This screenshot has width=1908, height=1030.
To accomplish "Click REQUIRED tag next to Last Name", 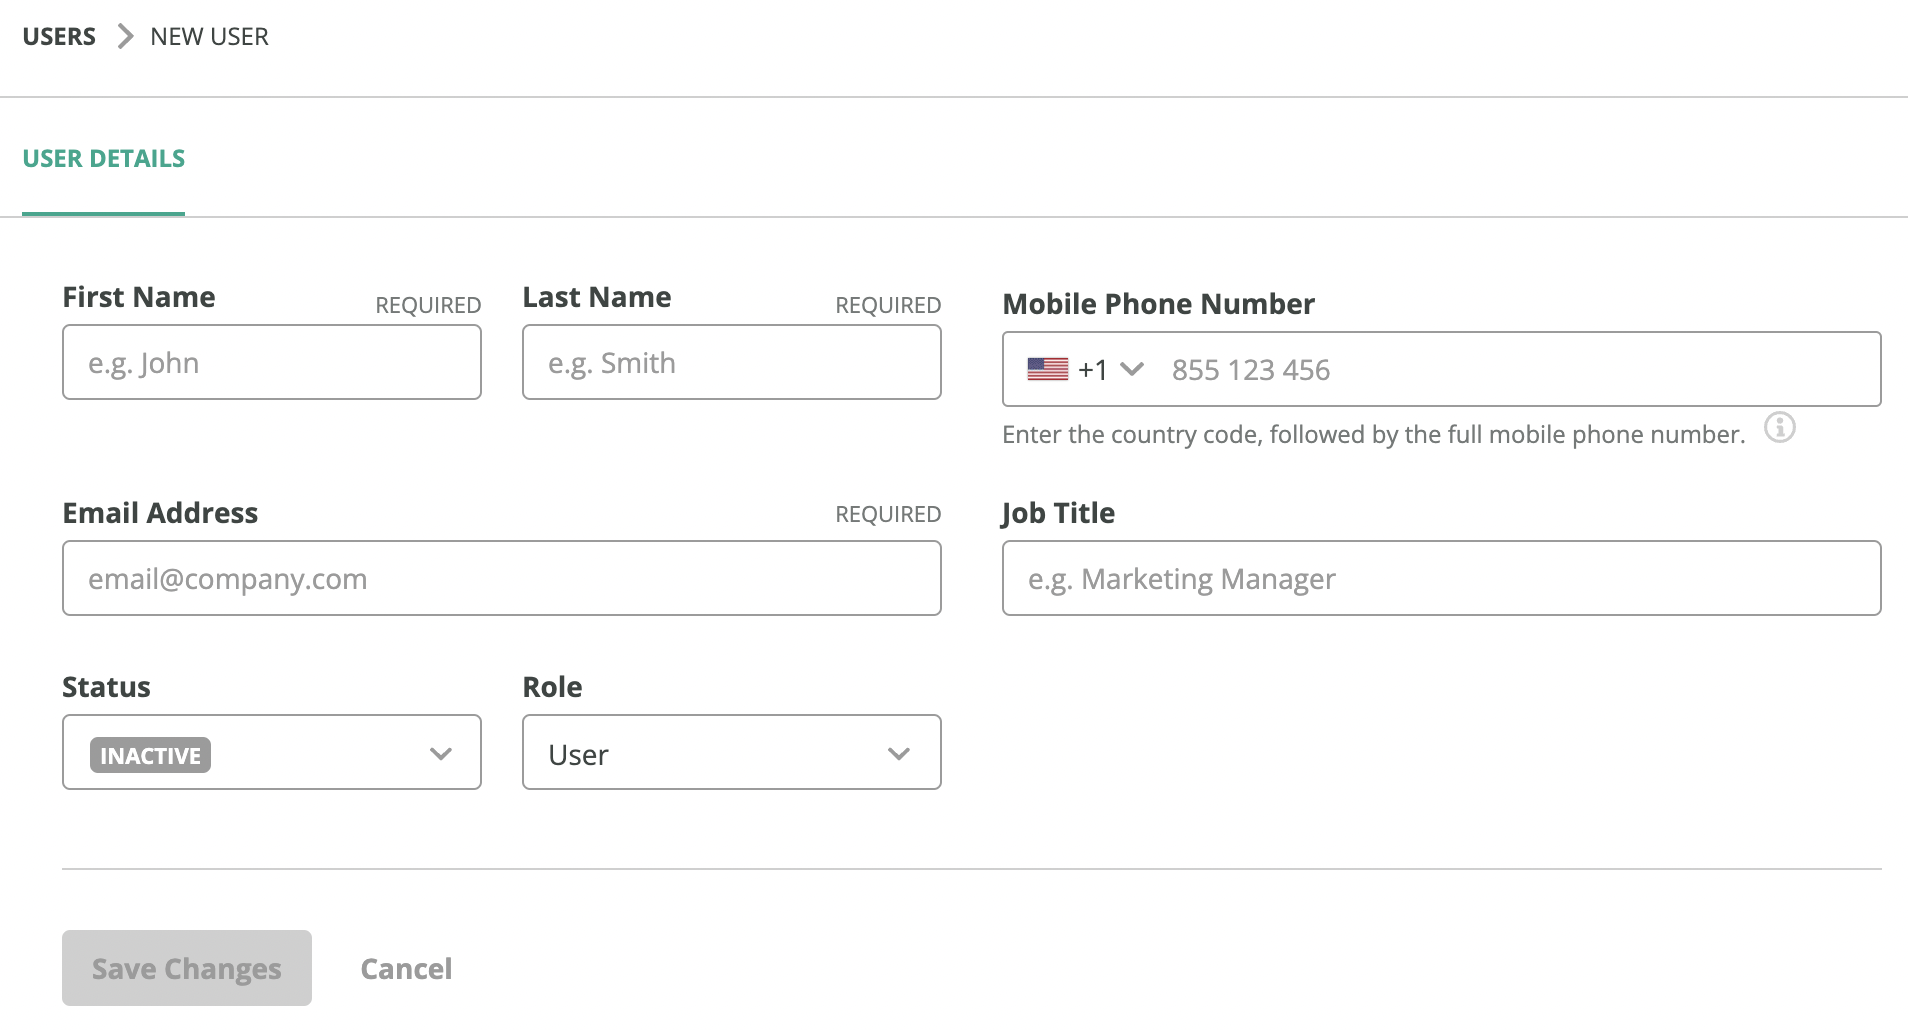I will point(888,305).
